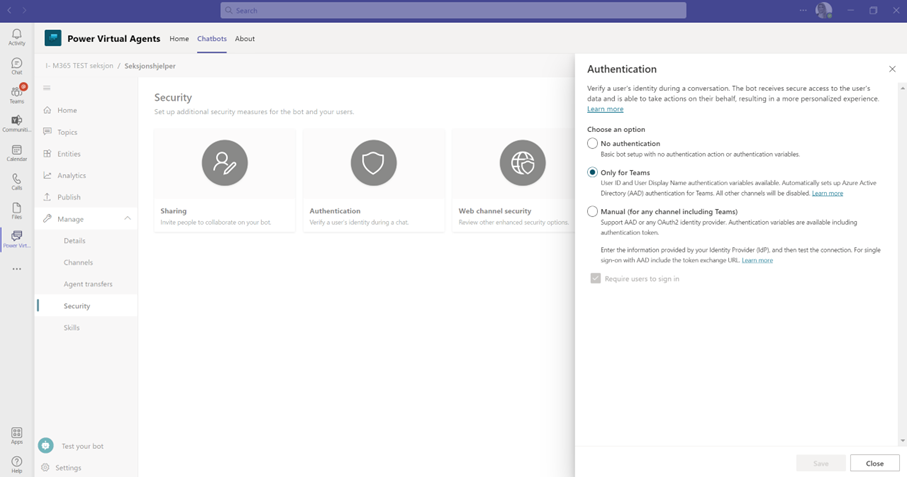The height and width of the screenshot is (477, 907).
Task: Open the title bar more options ellipsis
Action: click(x=803, y=10)
